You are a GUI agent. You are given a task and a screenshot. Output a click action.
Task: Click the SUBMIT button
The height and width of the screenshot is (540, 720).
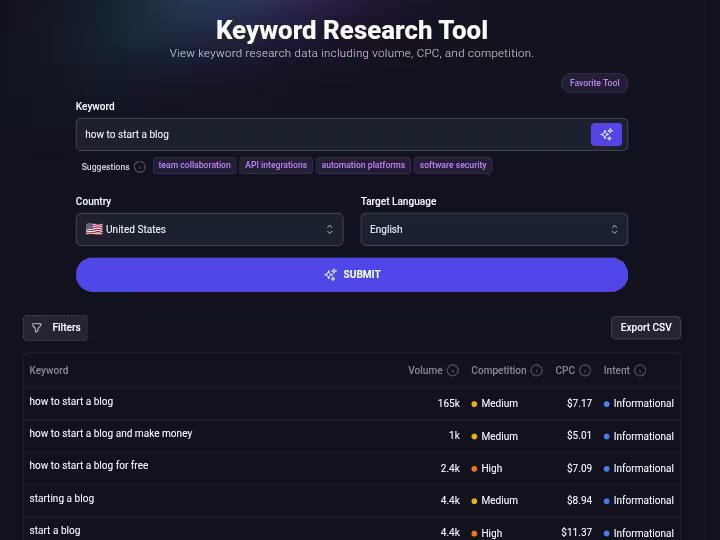[x=352, y=275]
